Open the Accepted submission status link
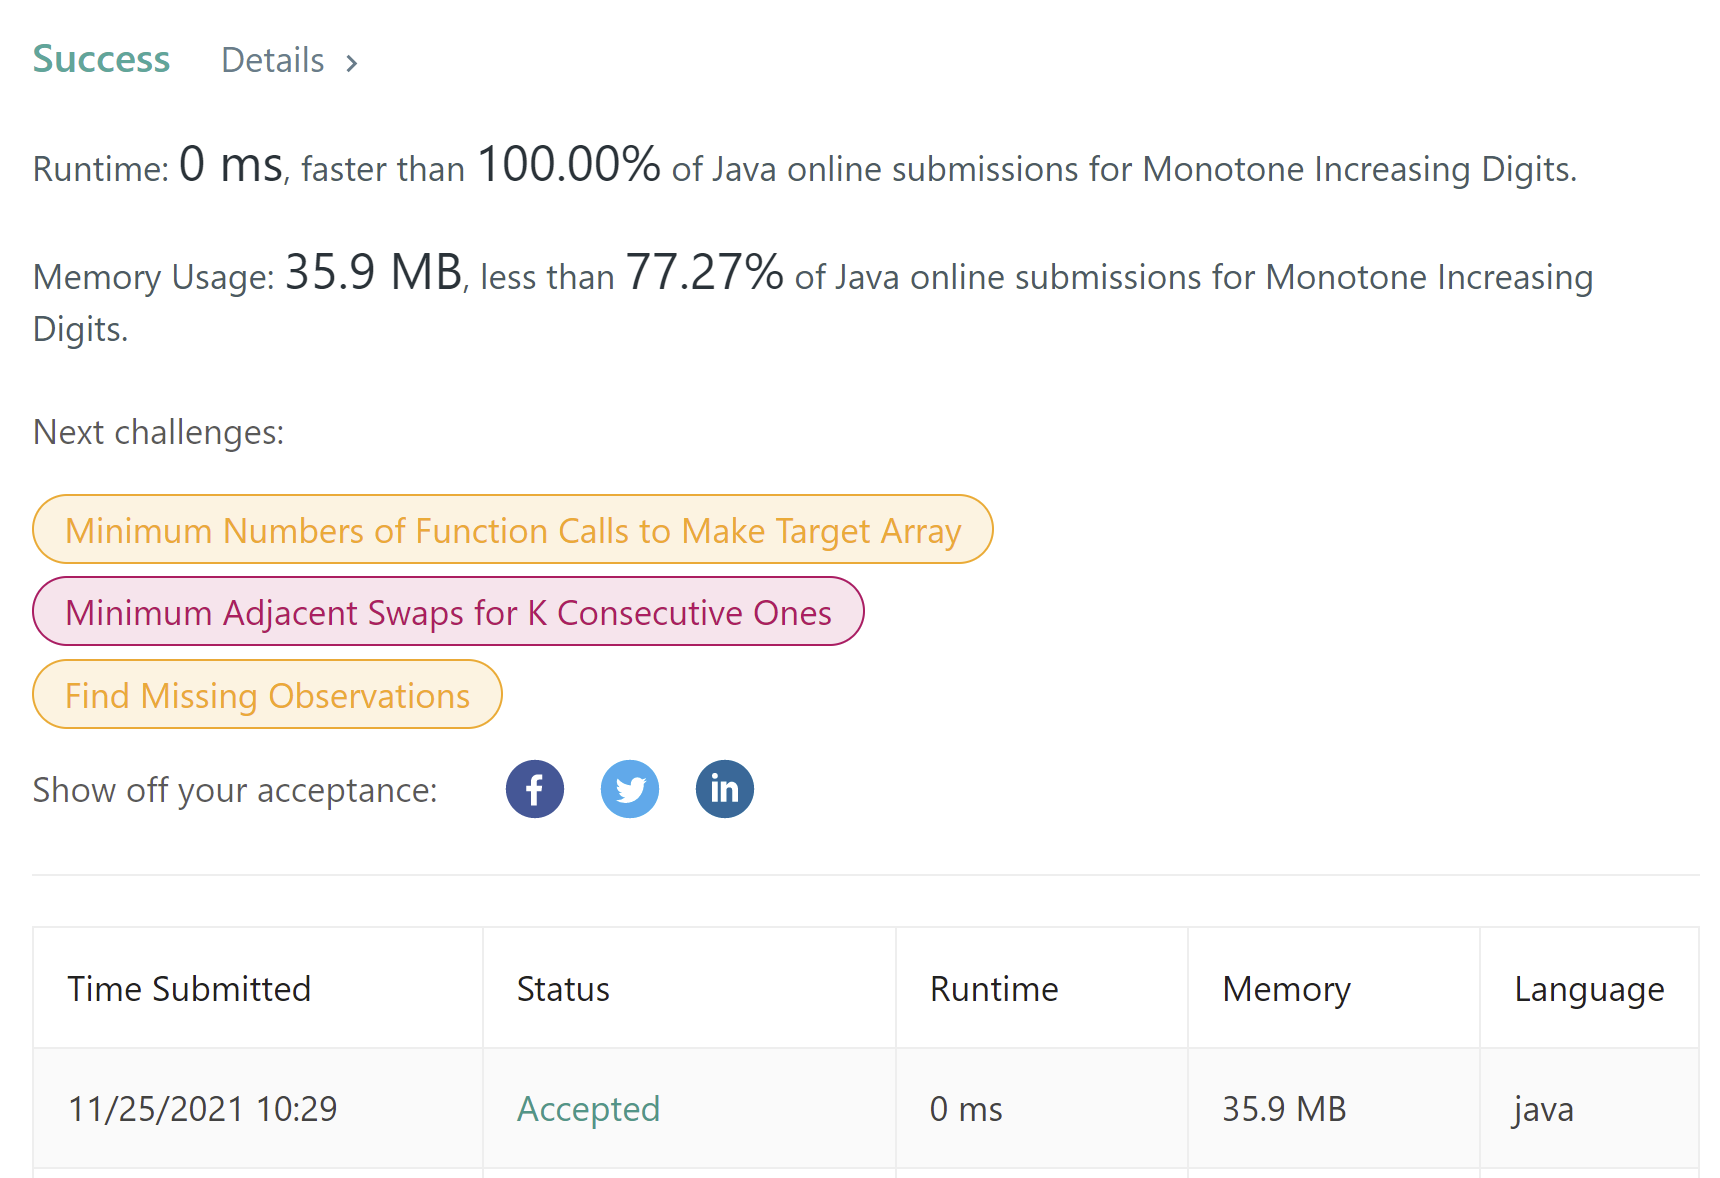1720x1178 pixels. (x=588, y=1109)
